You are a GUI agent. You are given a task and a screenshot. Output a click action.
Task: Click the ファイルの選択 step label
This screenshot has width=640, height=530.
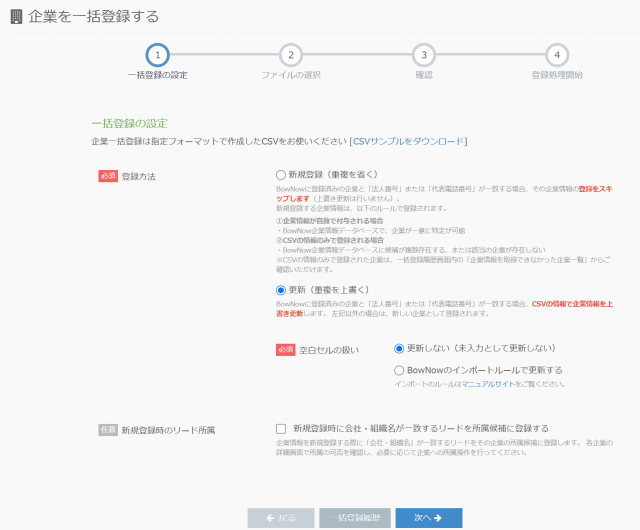[x=291, y=75]
